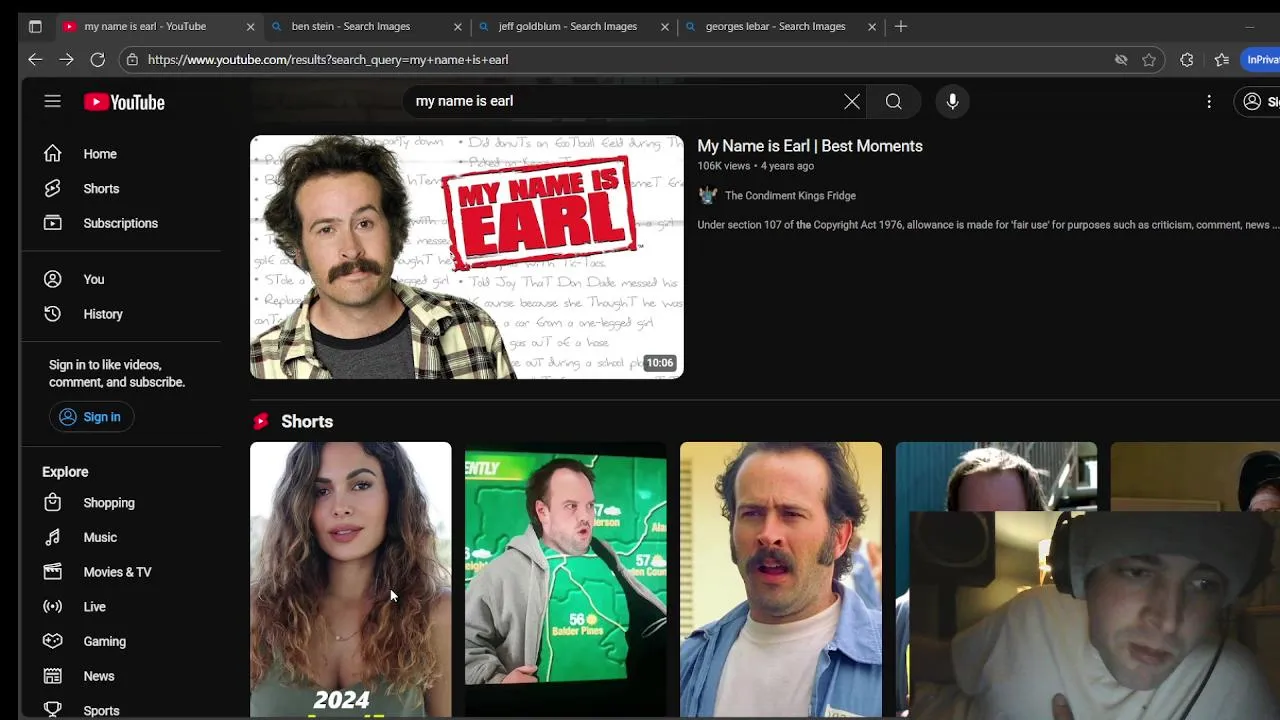The image size is (1280, 720).
Task: Reload the page with refresh icon
Action: [97, 60]
